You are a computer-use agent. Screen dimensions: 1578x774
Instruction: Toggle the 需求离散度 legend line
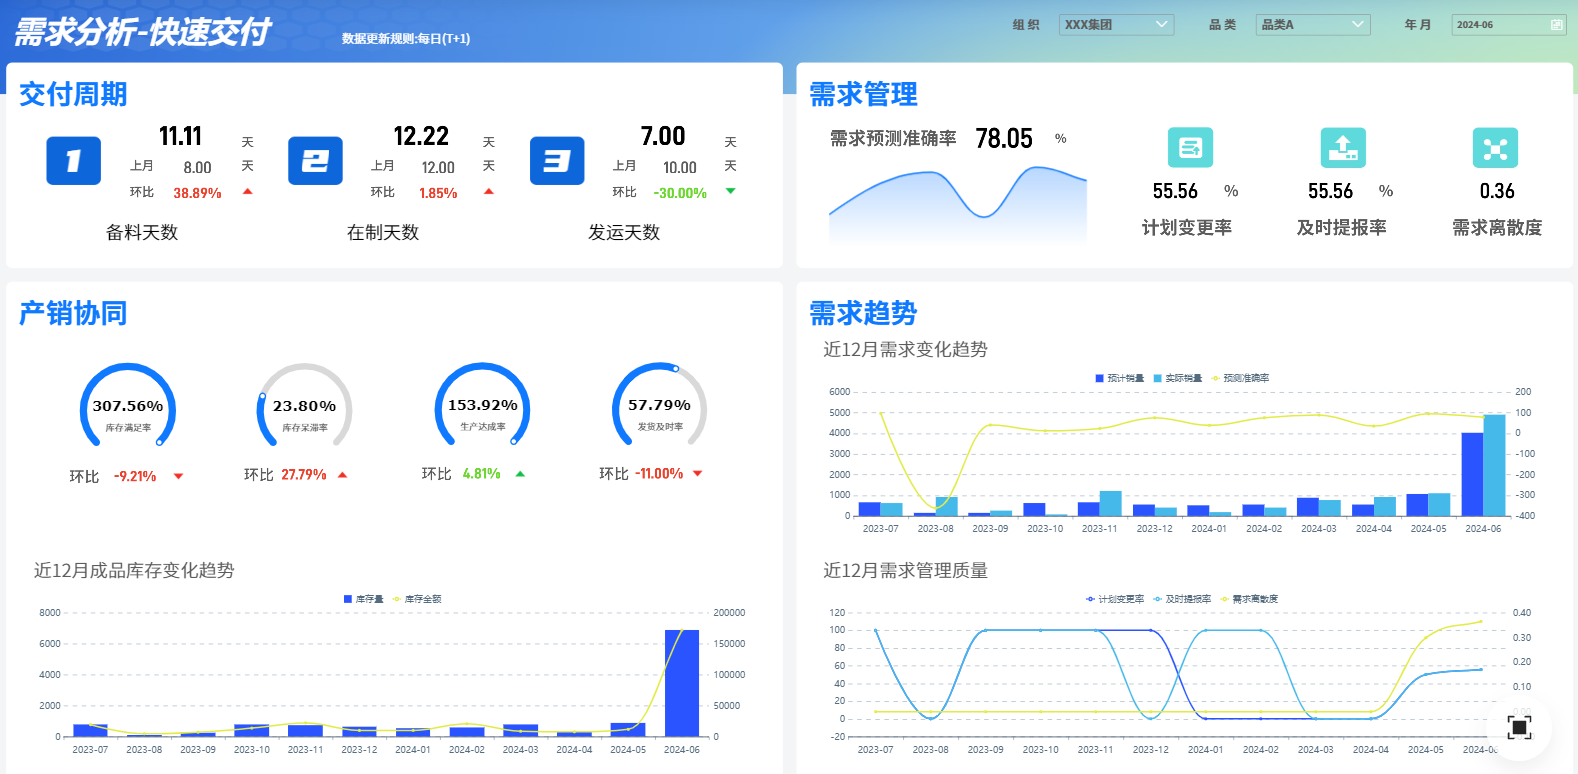1249,599
